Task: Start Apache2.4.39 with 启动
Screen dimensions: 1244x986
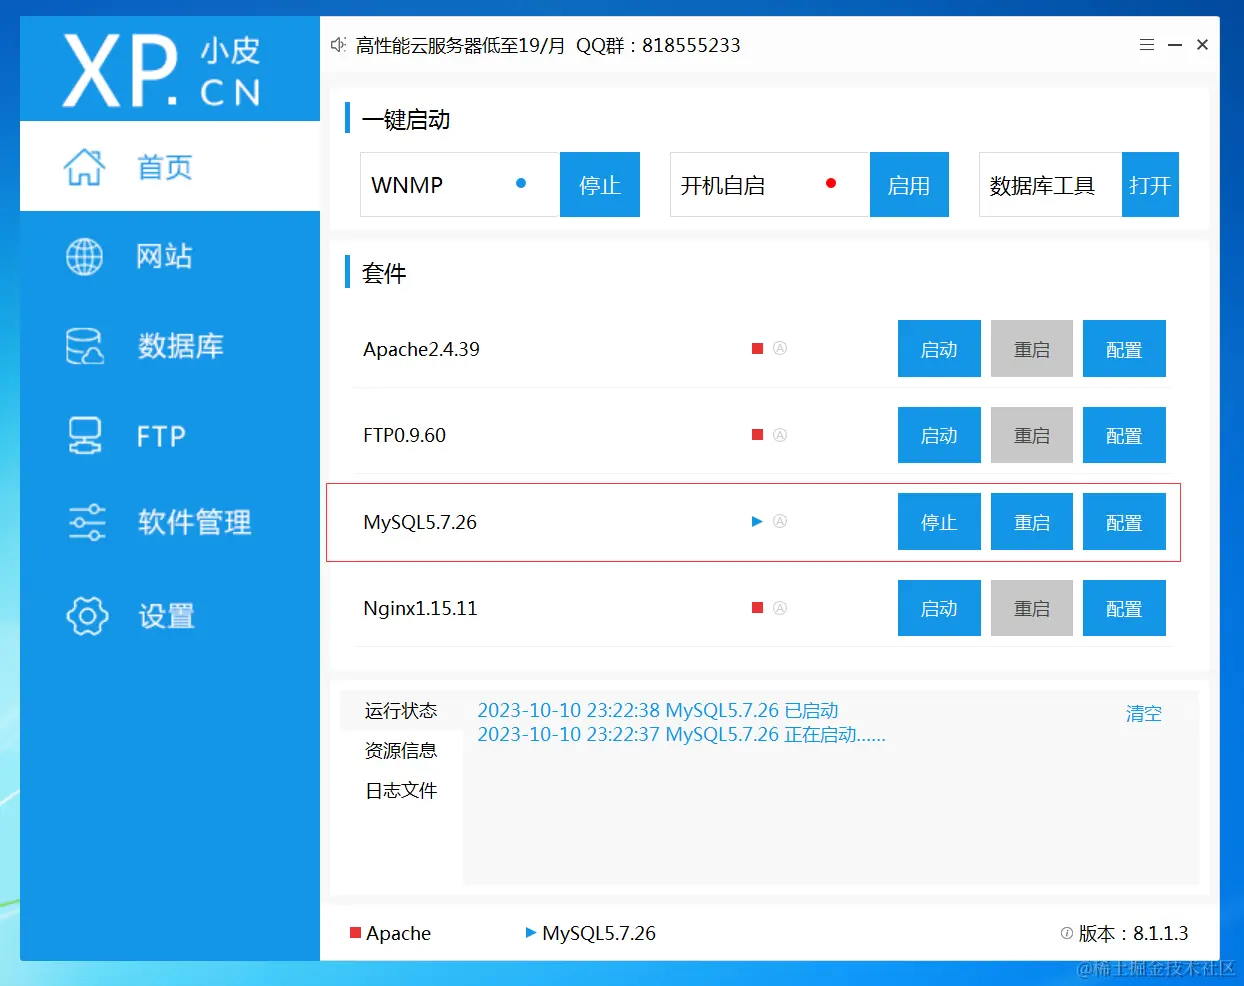Action: (x=939, y=349)
